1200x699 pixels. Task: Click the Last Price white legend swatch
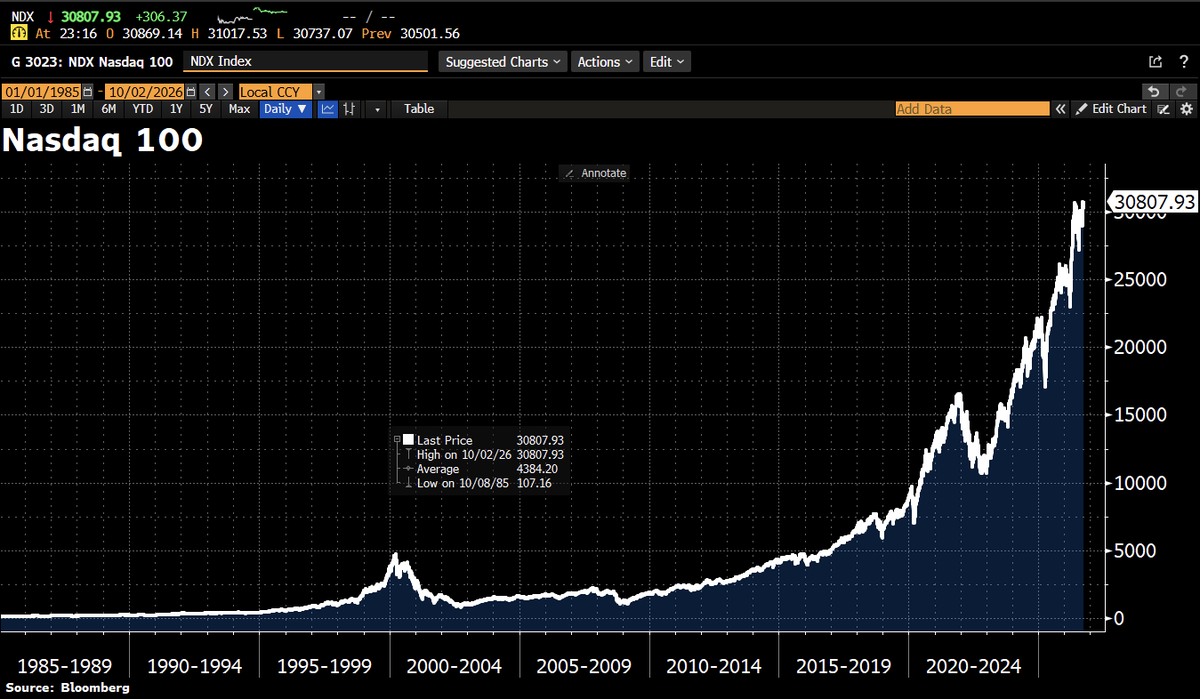click(408, 440)
